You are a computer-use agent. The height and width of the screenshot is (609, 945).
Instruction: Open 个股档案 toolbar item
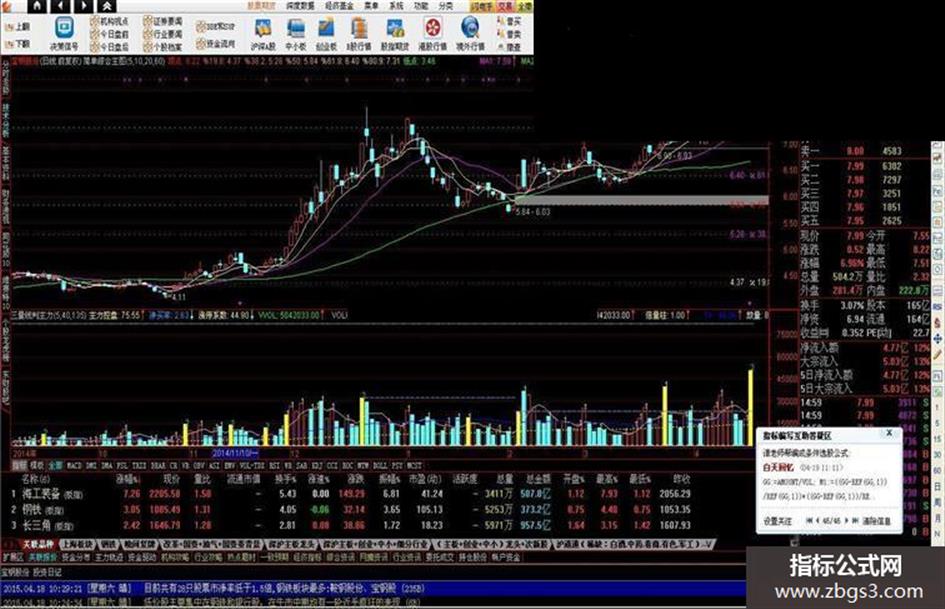[x=163, y=46]
